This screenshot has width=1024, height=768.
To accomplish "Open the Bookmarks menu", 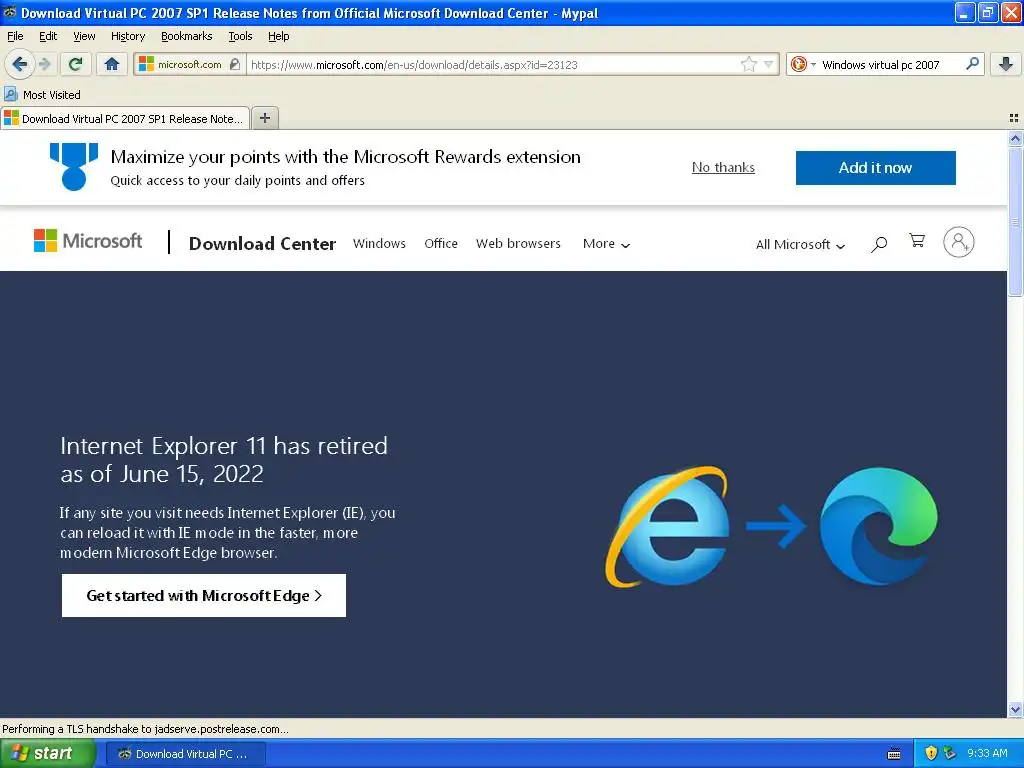I will coord(186,36).
